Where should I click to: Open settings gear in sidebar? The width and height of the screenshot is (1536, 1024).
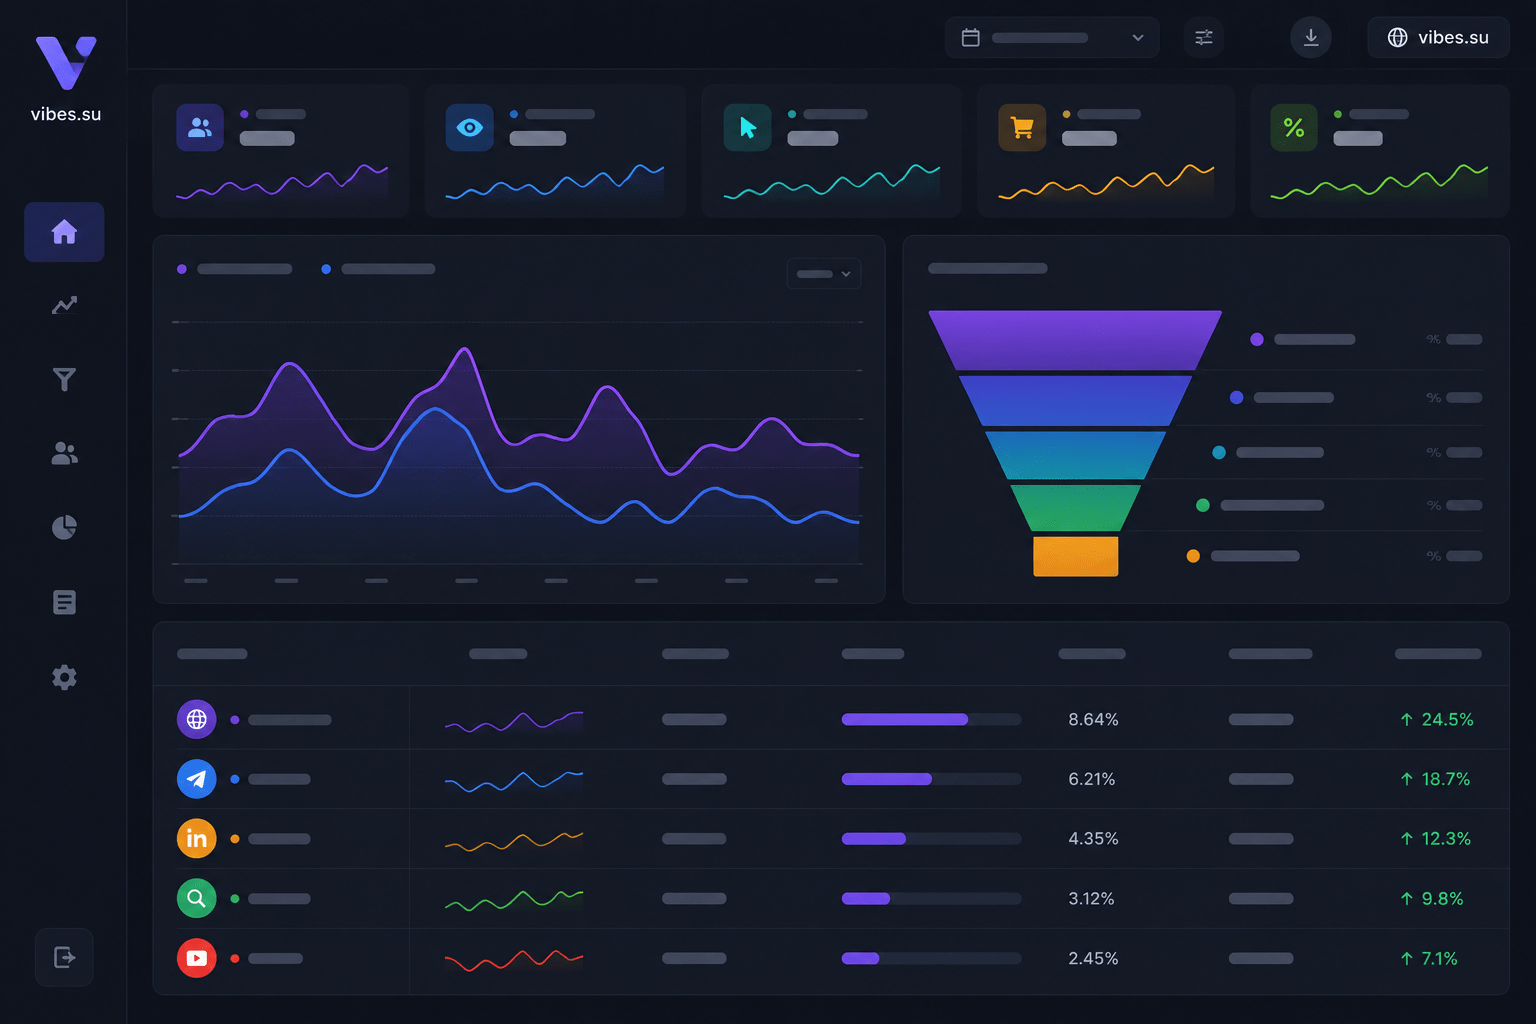(x=64, y=677)
